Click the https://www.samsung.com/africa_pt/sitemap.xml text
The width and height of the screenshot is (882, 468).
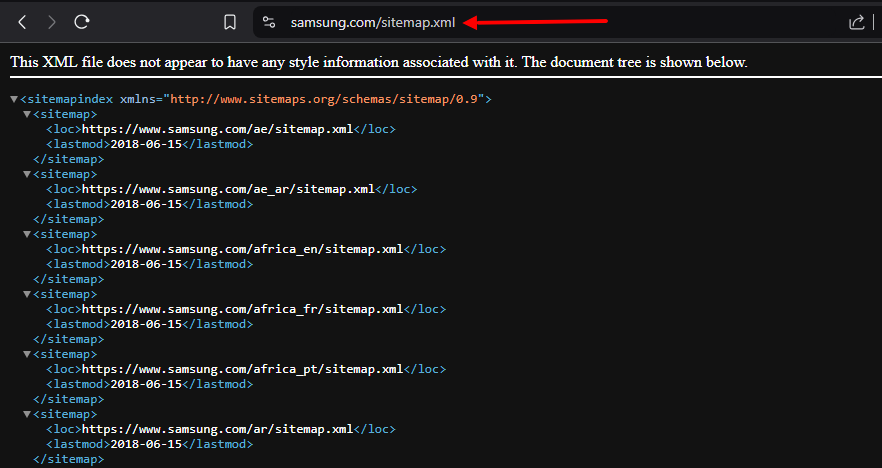(x=242, y=369)
